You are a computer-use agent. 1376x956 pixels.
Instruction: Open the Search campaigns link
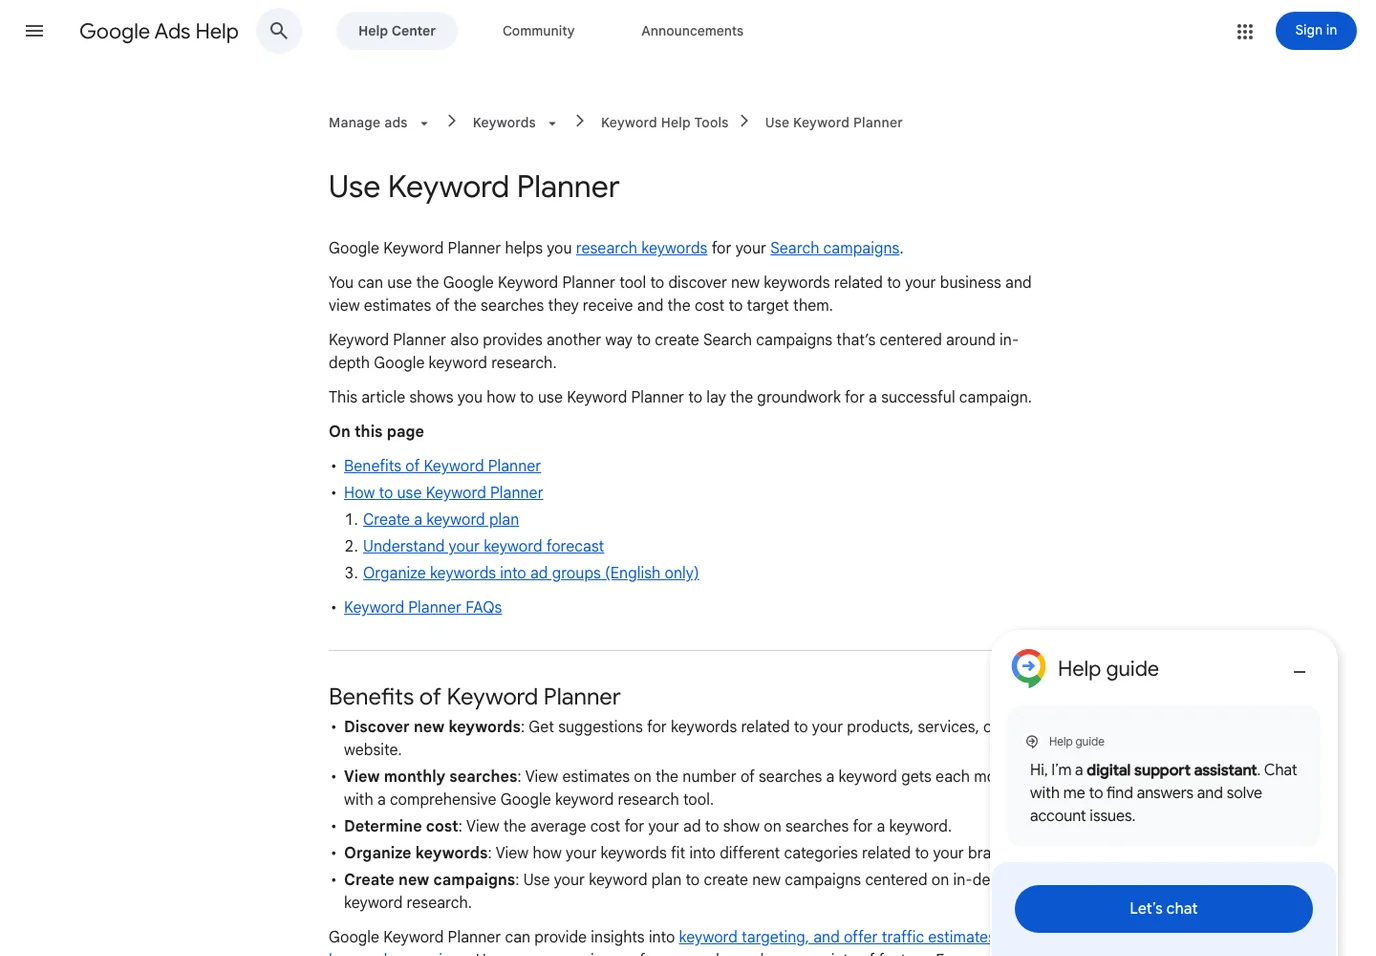tap(834, 248)
